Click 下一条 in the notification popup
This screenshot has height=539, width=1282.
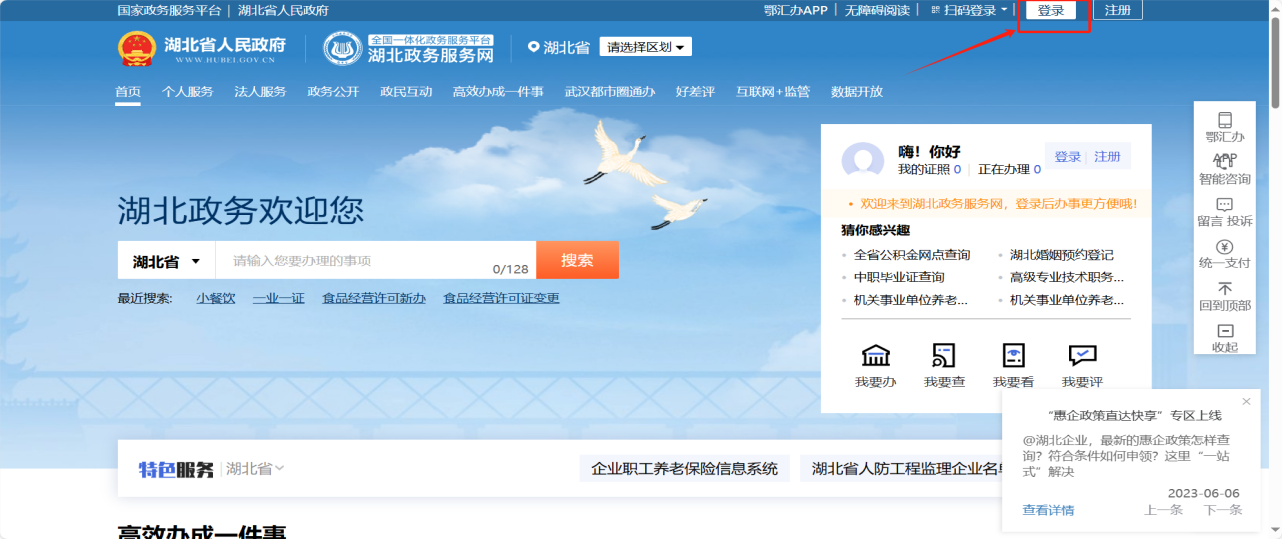coord(1223,510)
